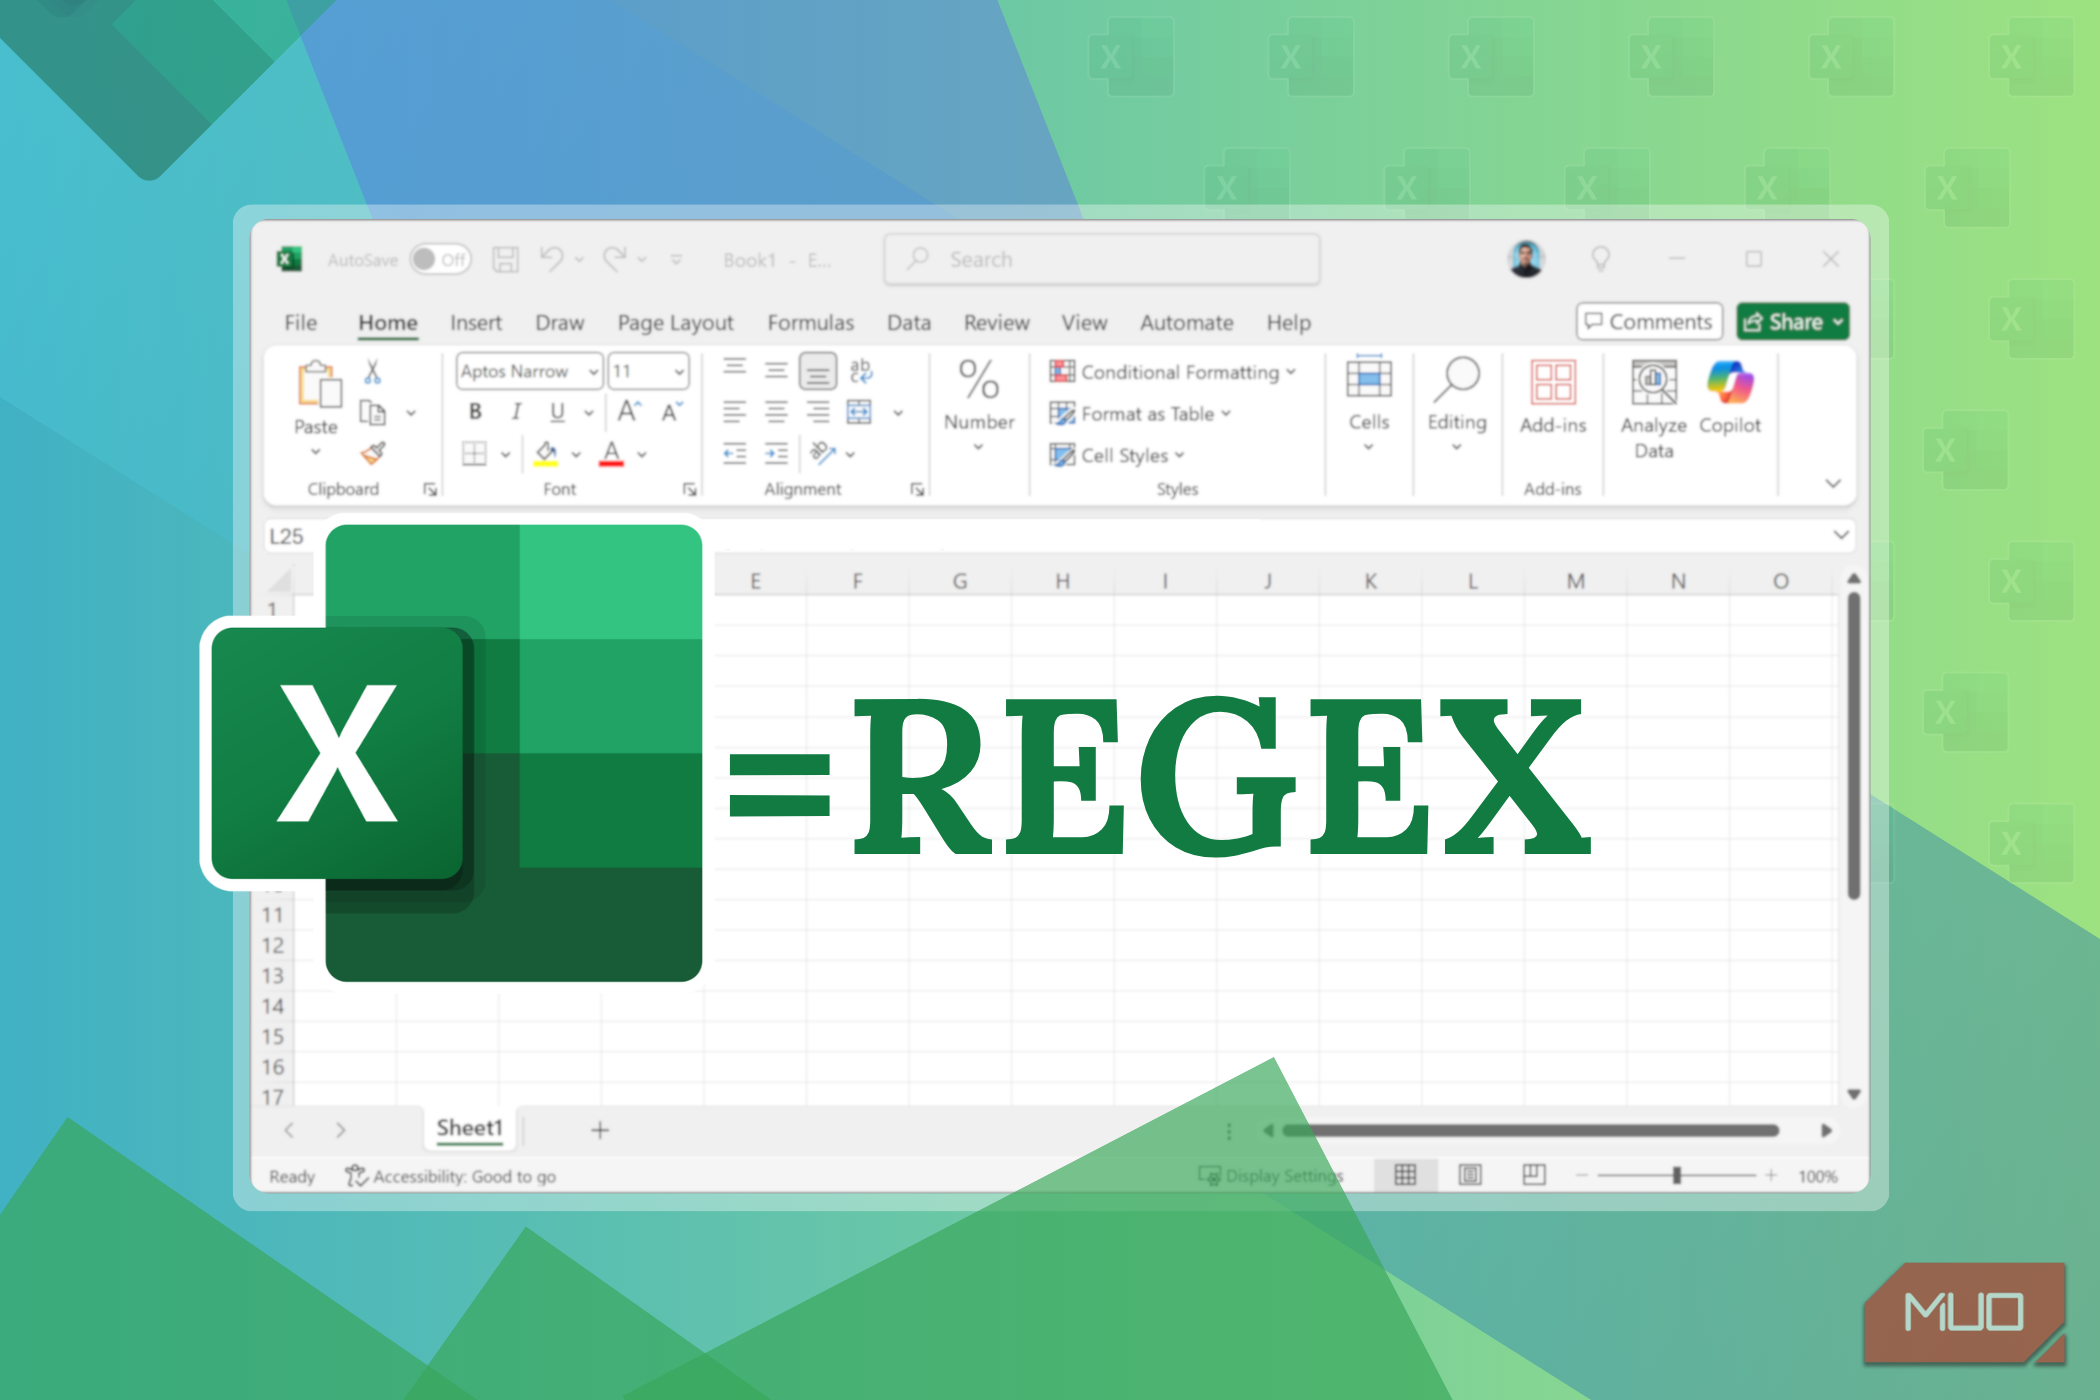Click the Orientation text rotate icon

click(x=823, y=453)
